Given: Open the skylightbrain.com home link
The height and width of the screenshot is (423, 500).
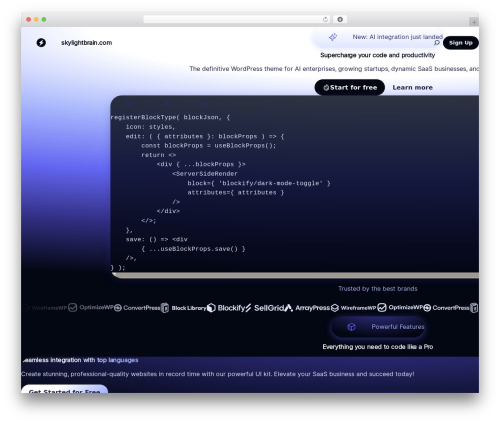Looking at the screenshot, I should [86, 43].
